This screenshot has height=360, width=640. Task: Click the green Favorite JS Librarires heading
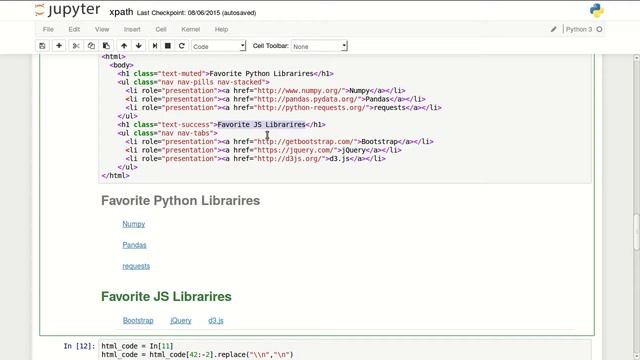coord(166,296)
